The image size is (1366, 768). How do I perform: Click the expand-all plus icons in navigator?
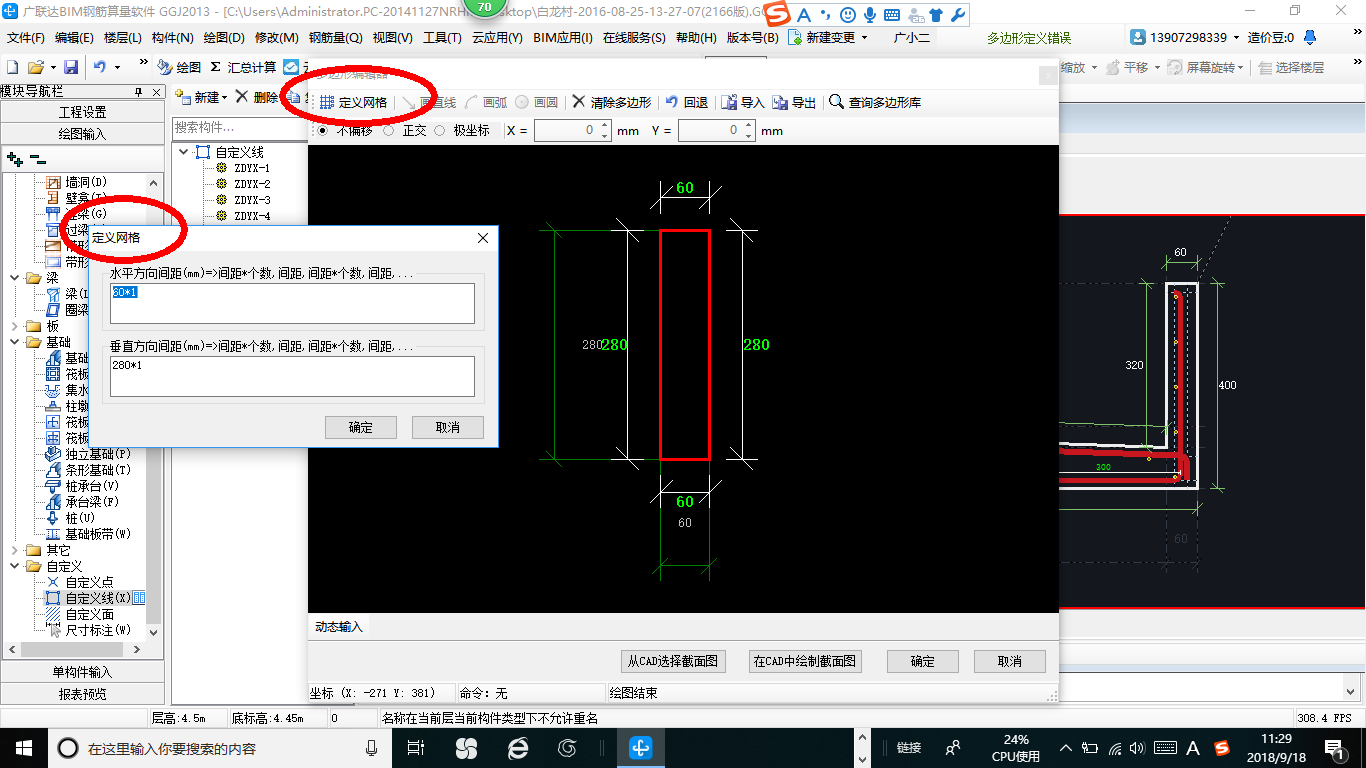coord(14,159)
